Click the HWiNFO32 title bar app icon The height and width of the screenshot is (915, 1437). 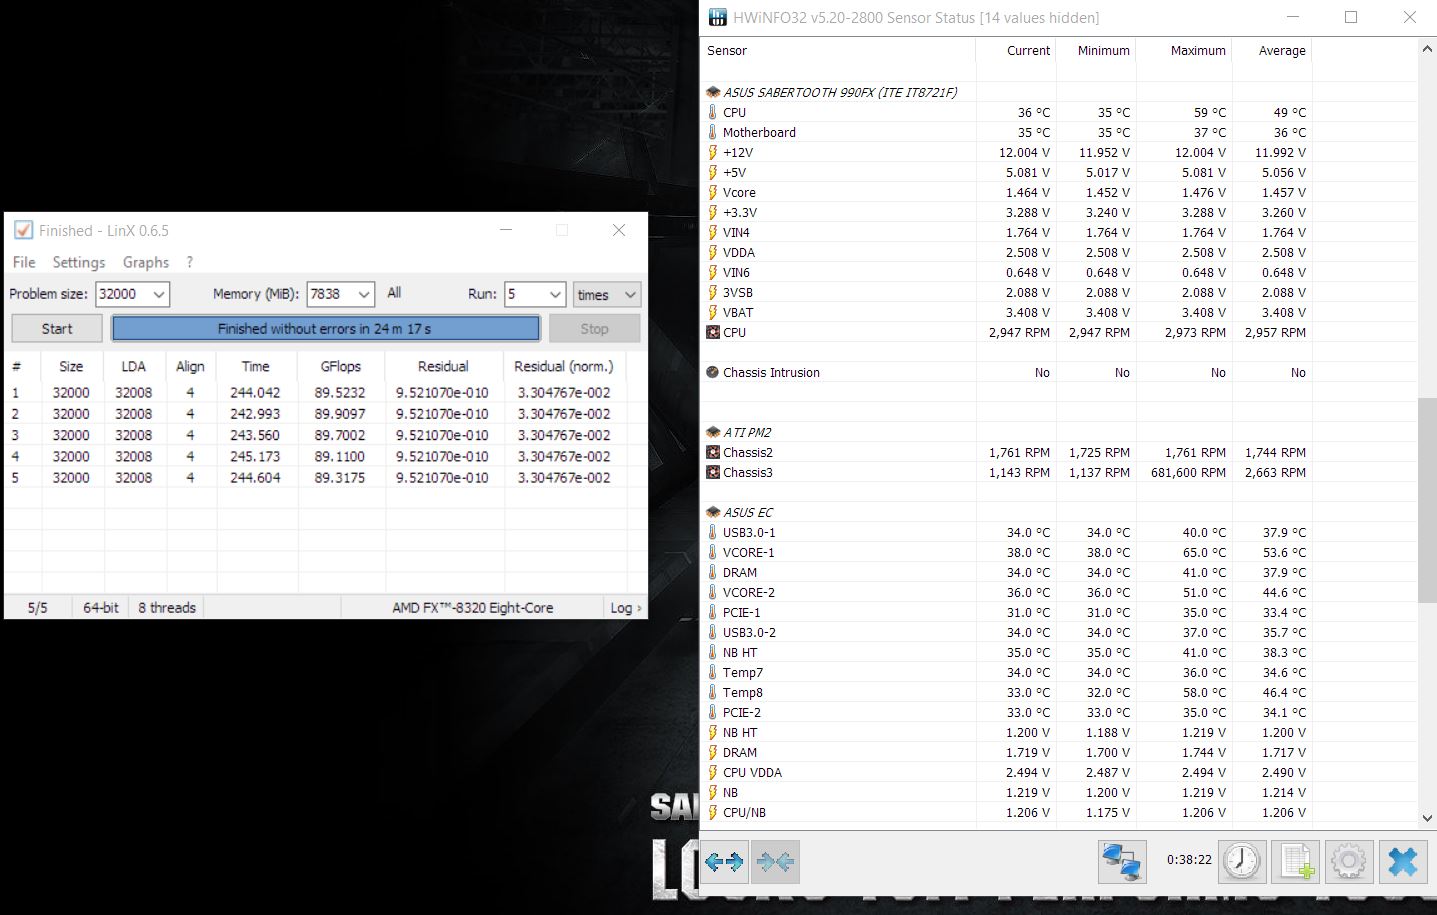717,17
